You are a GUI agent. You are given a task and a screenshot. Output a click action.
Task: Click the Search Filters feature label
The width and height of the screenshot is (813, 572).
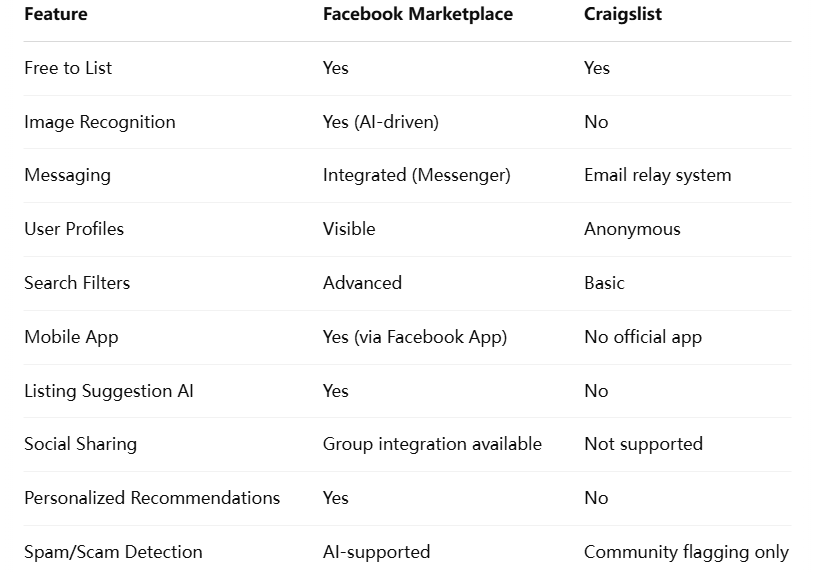coord(77,283)
